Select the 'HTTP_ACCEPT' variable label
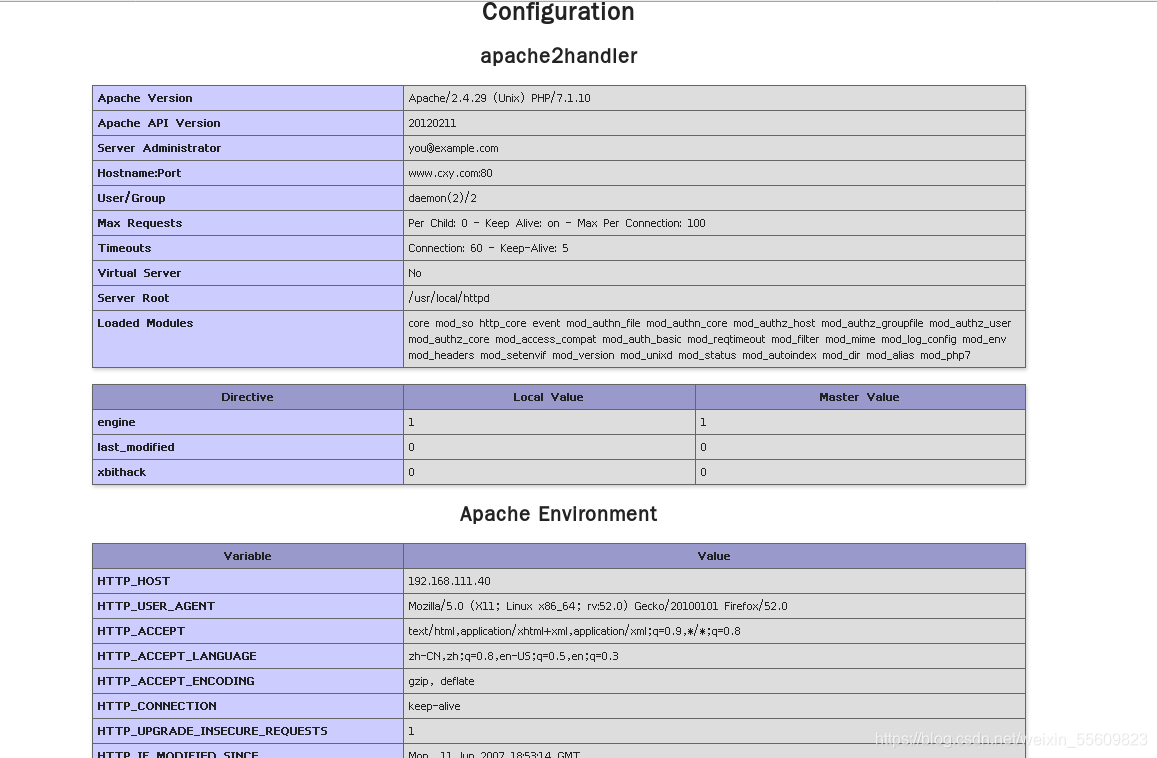The height and width of the screenshot is (758, 1157). point(141,632)
